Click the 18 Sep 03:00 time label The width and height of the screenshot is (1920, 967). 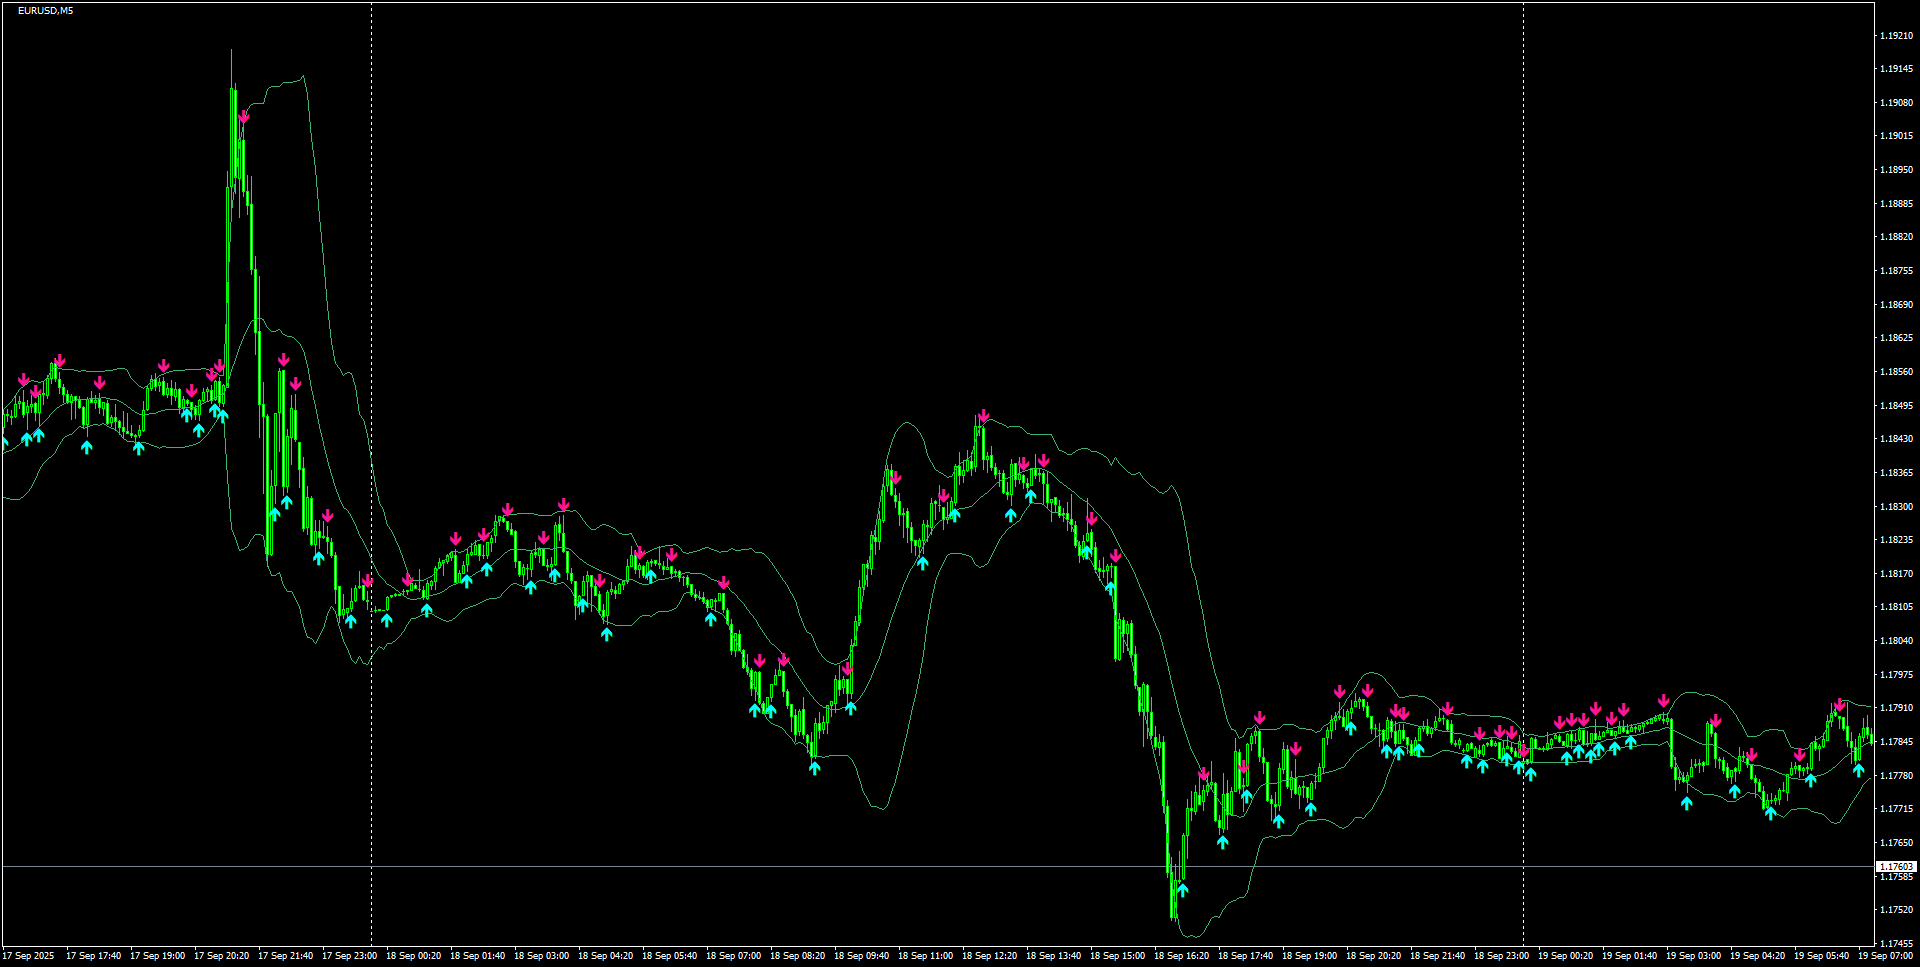pos(541,956)
